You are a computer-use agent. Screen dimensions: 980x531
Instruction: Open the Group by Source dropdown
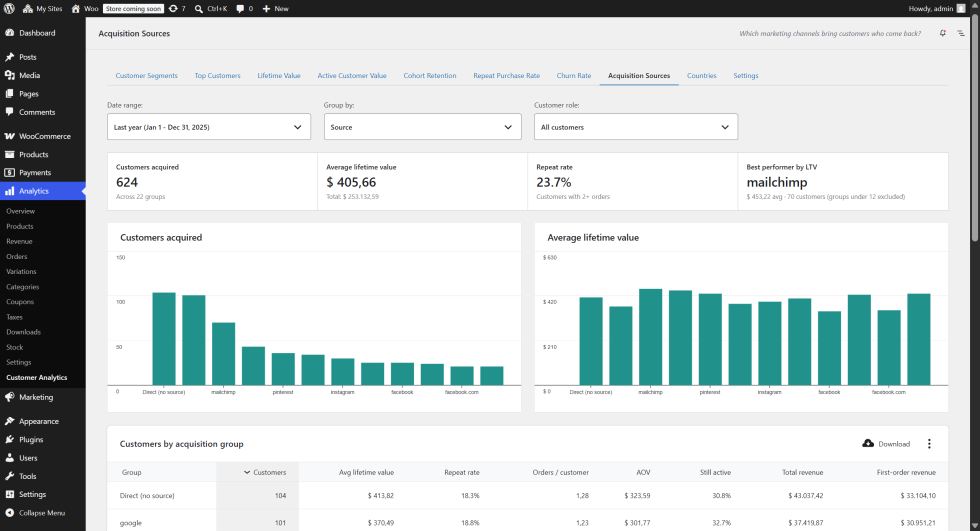(x=422, y=127)
